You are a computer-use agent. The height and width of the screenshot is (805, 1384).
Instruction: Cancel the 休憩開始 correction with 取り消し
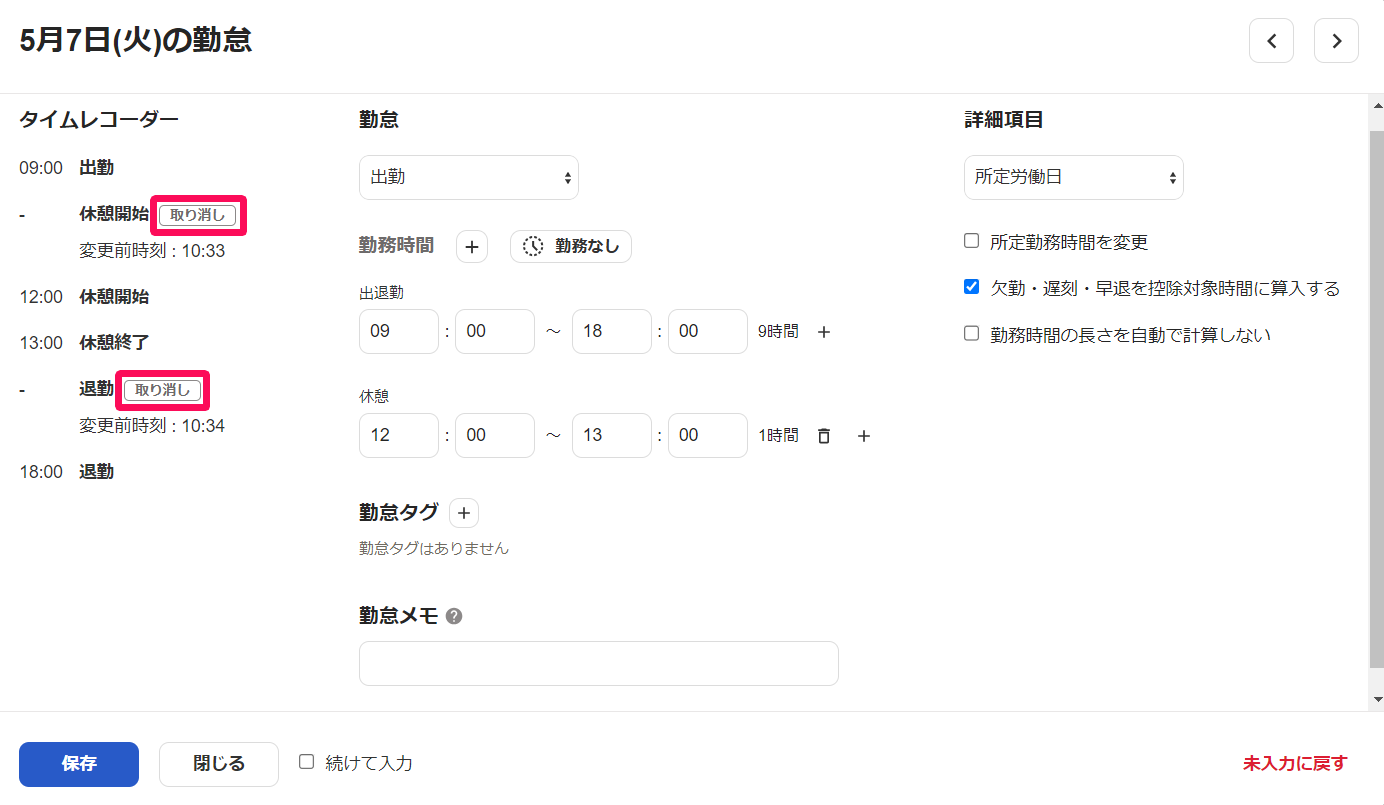click(198, 215)
